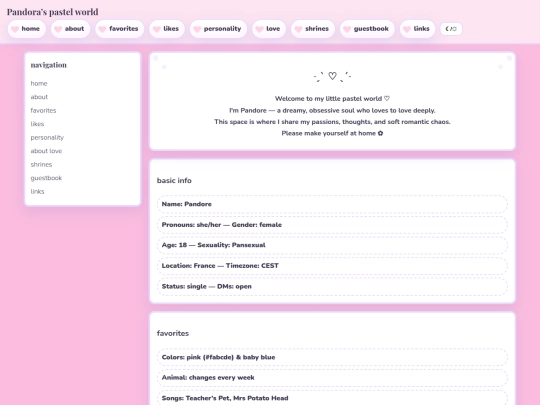Click the "Location: France — Timezone: CEST" row
This screenshot has width=540, height=405.
(x=332, y=266)
